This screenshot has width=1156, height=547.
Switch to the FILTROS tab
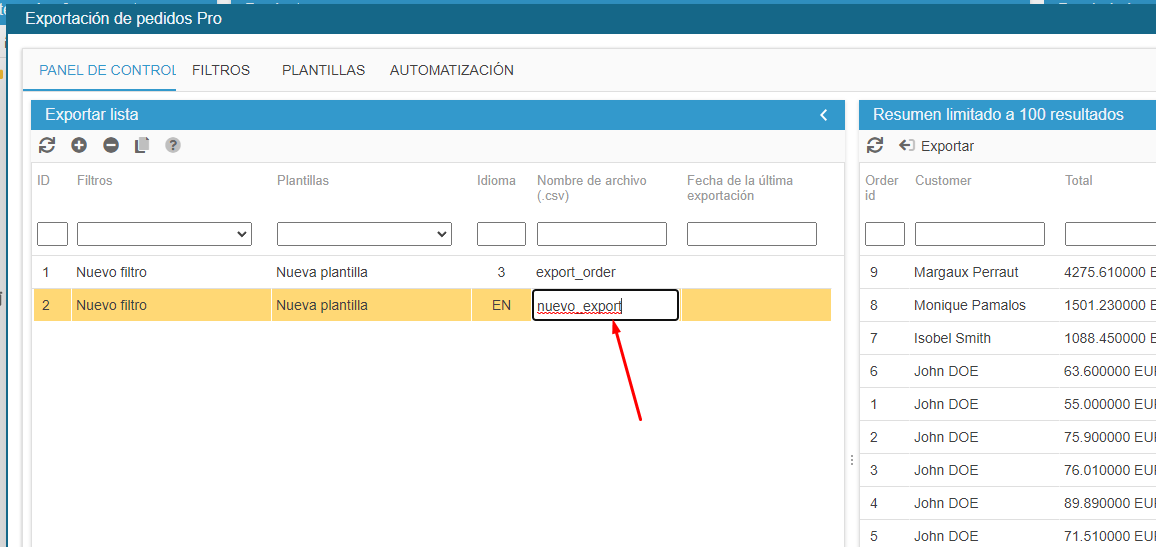point(221,71)
